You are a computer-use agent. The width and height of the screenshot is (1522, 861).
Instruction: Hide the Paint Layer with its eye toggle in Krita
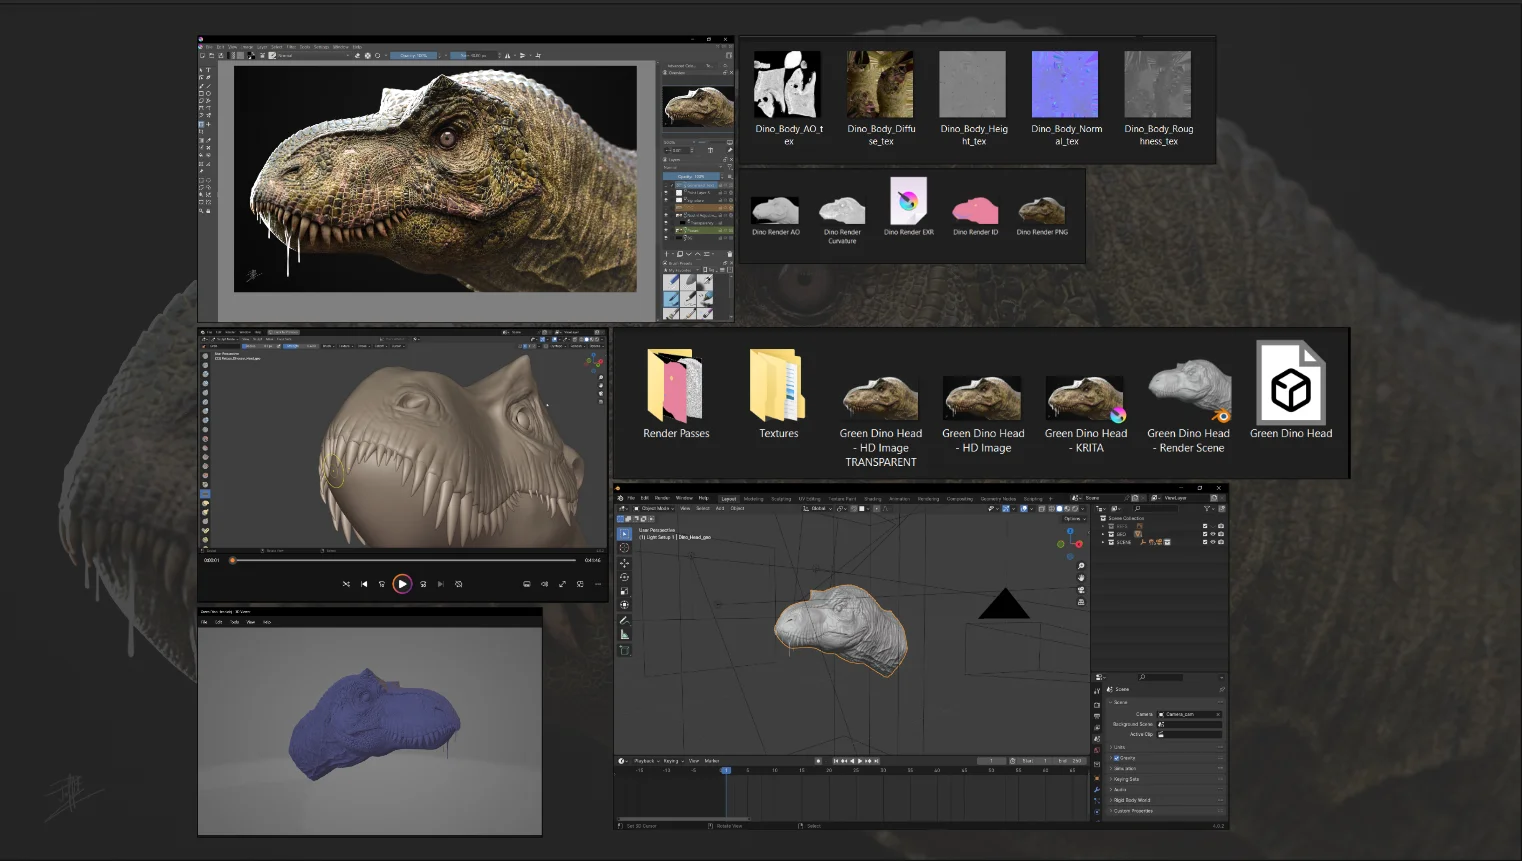tap(666, 192)
